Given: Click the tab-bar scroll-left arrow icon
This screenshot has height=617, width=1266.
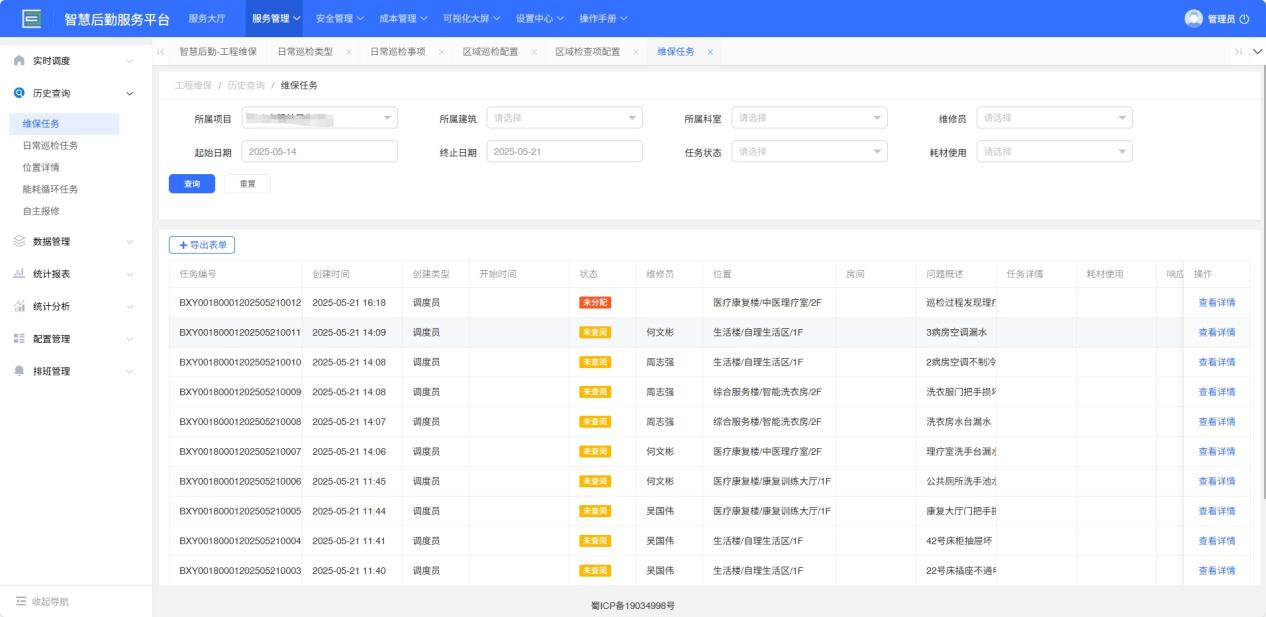Looking at the screenshot, I should point(163,52).
